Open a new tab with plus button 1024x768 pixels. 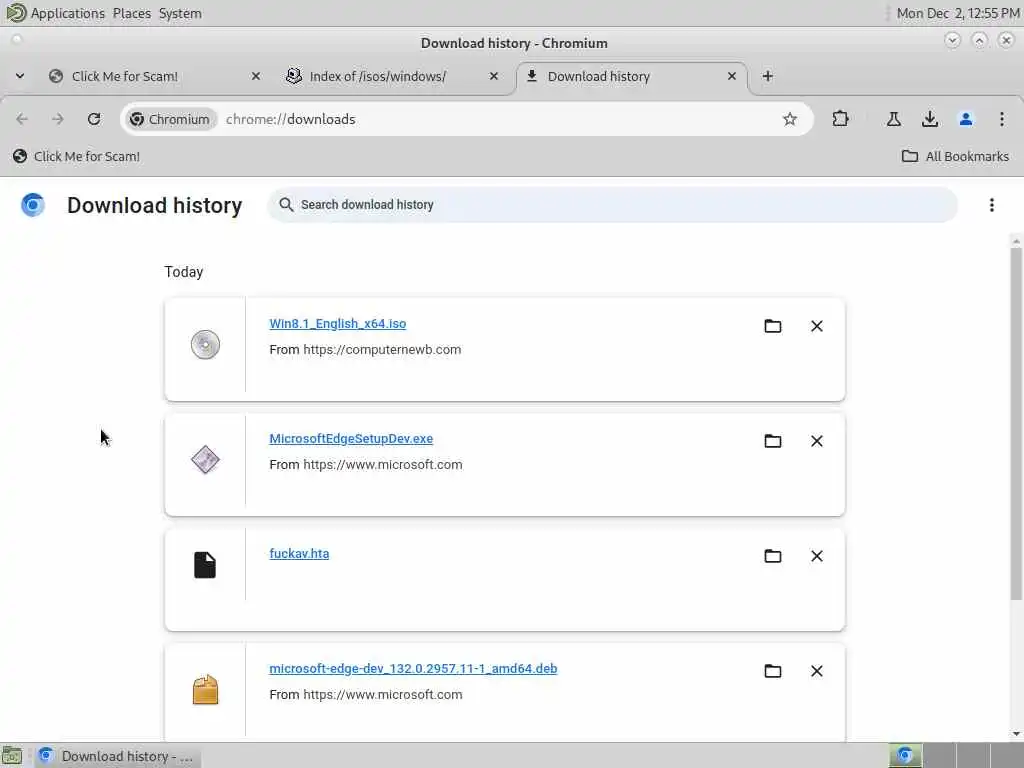click(x=768, y=76)
